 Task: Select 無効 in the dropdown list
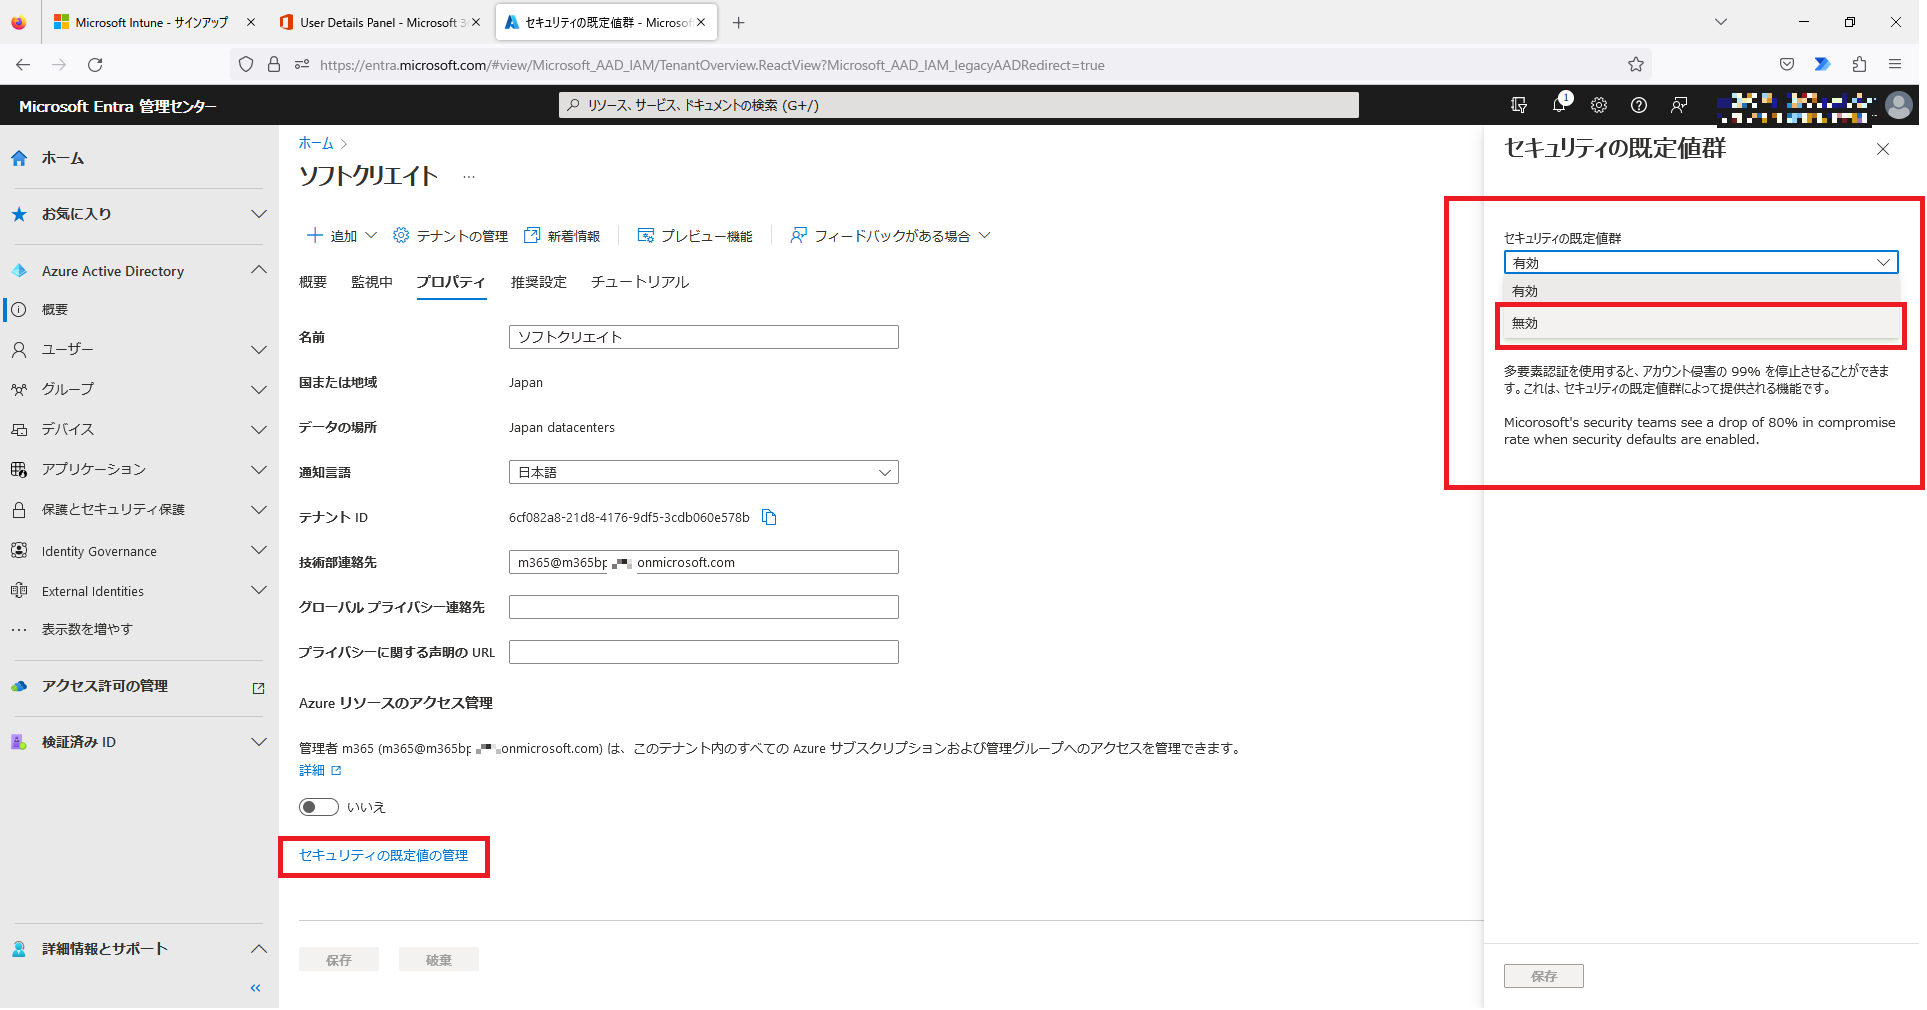point(1701,323)
